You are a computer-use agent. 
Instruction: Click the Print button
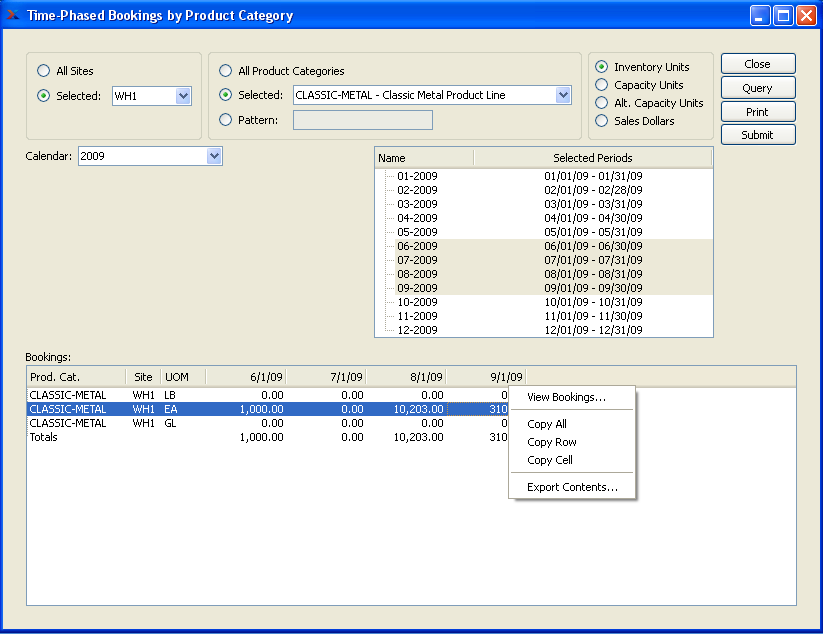(757, 112)
